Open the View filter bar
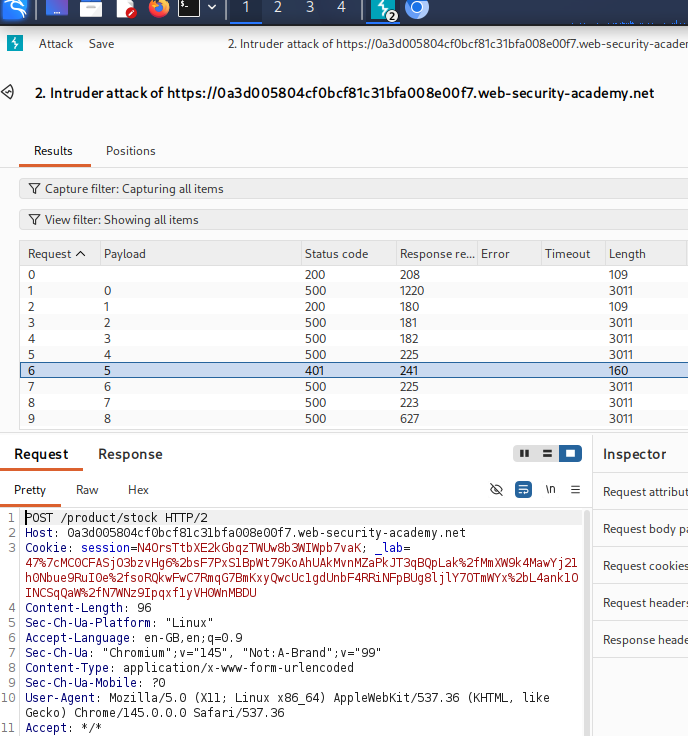 353,220
